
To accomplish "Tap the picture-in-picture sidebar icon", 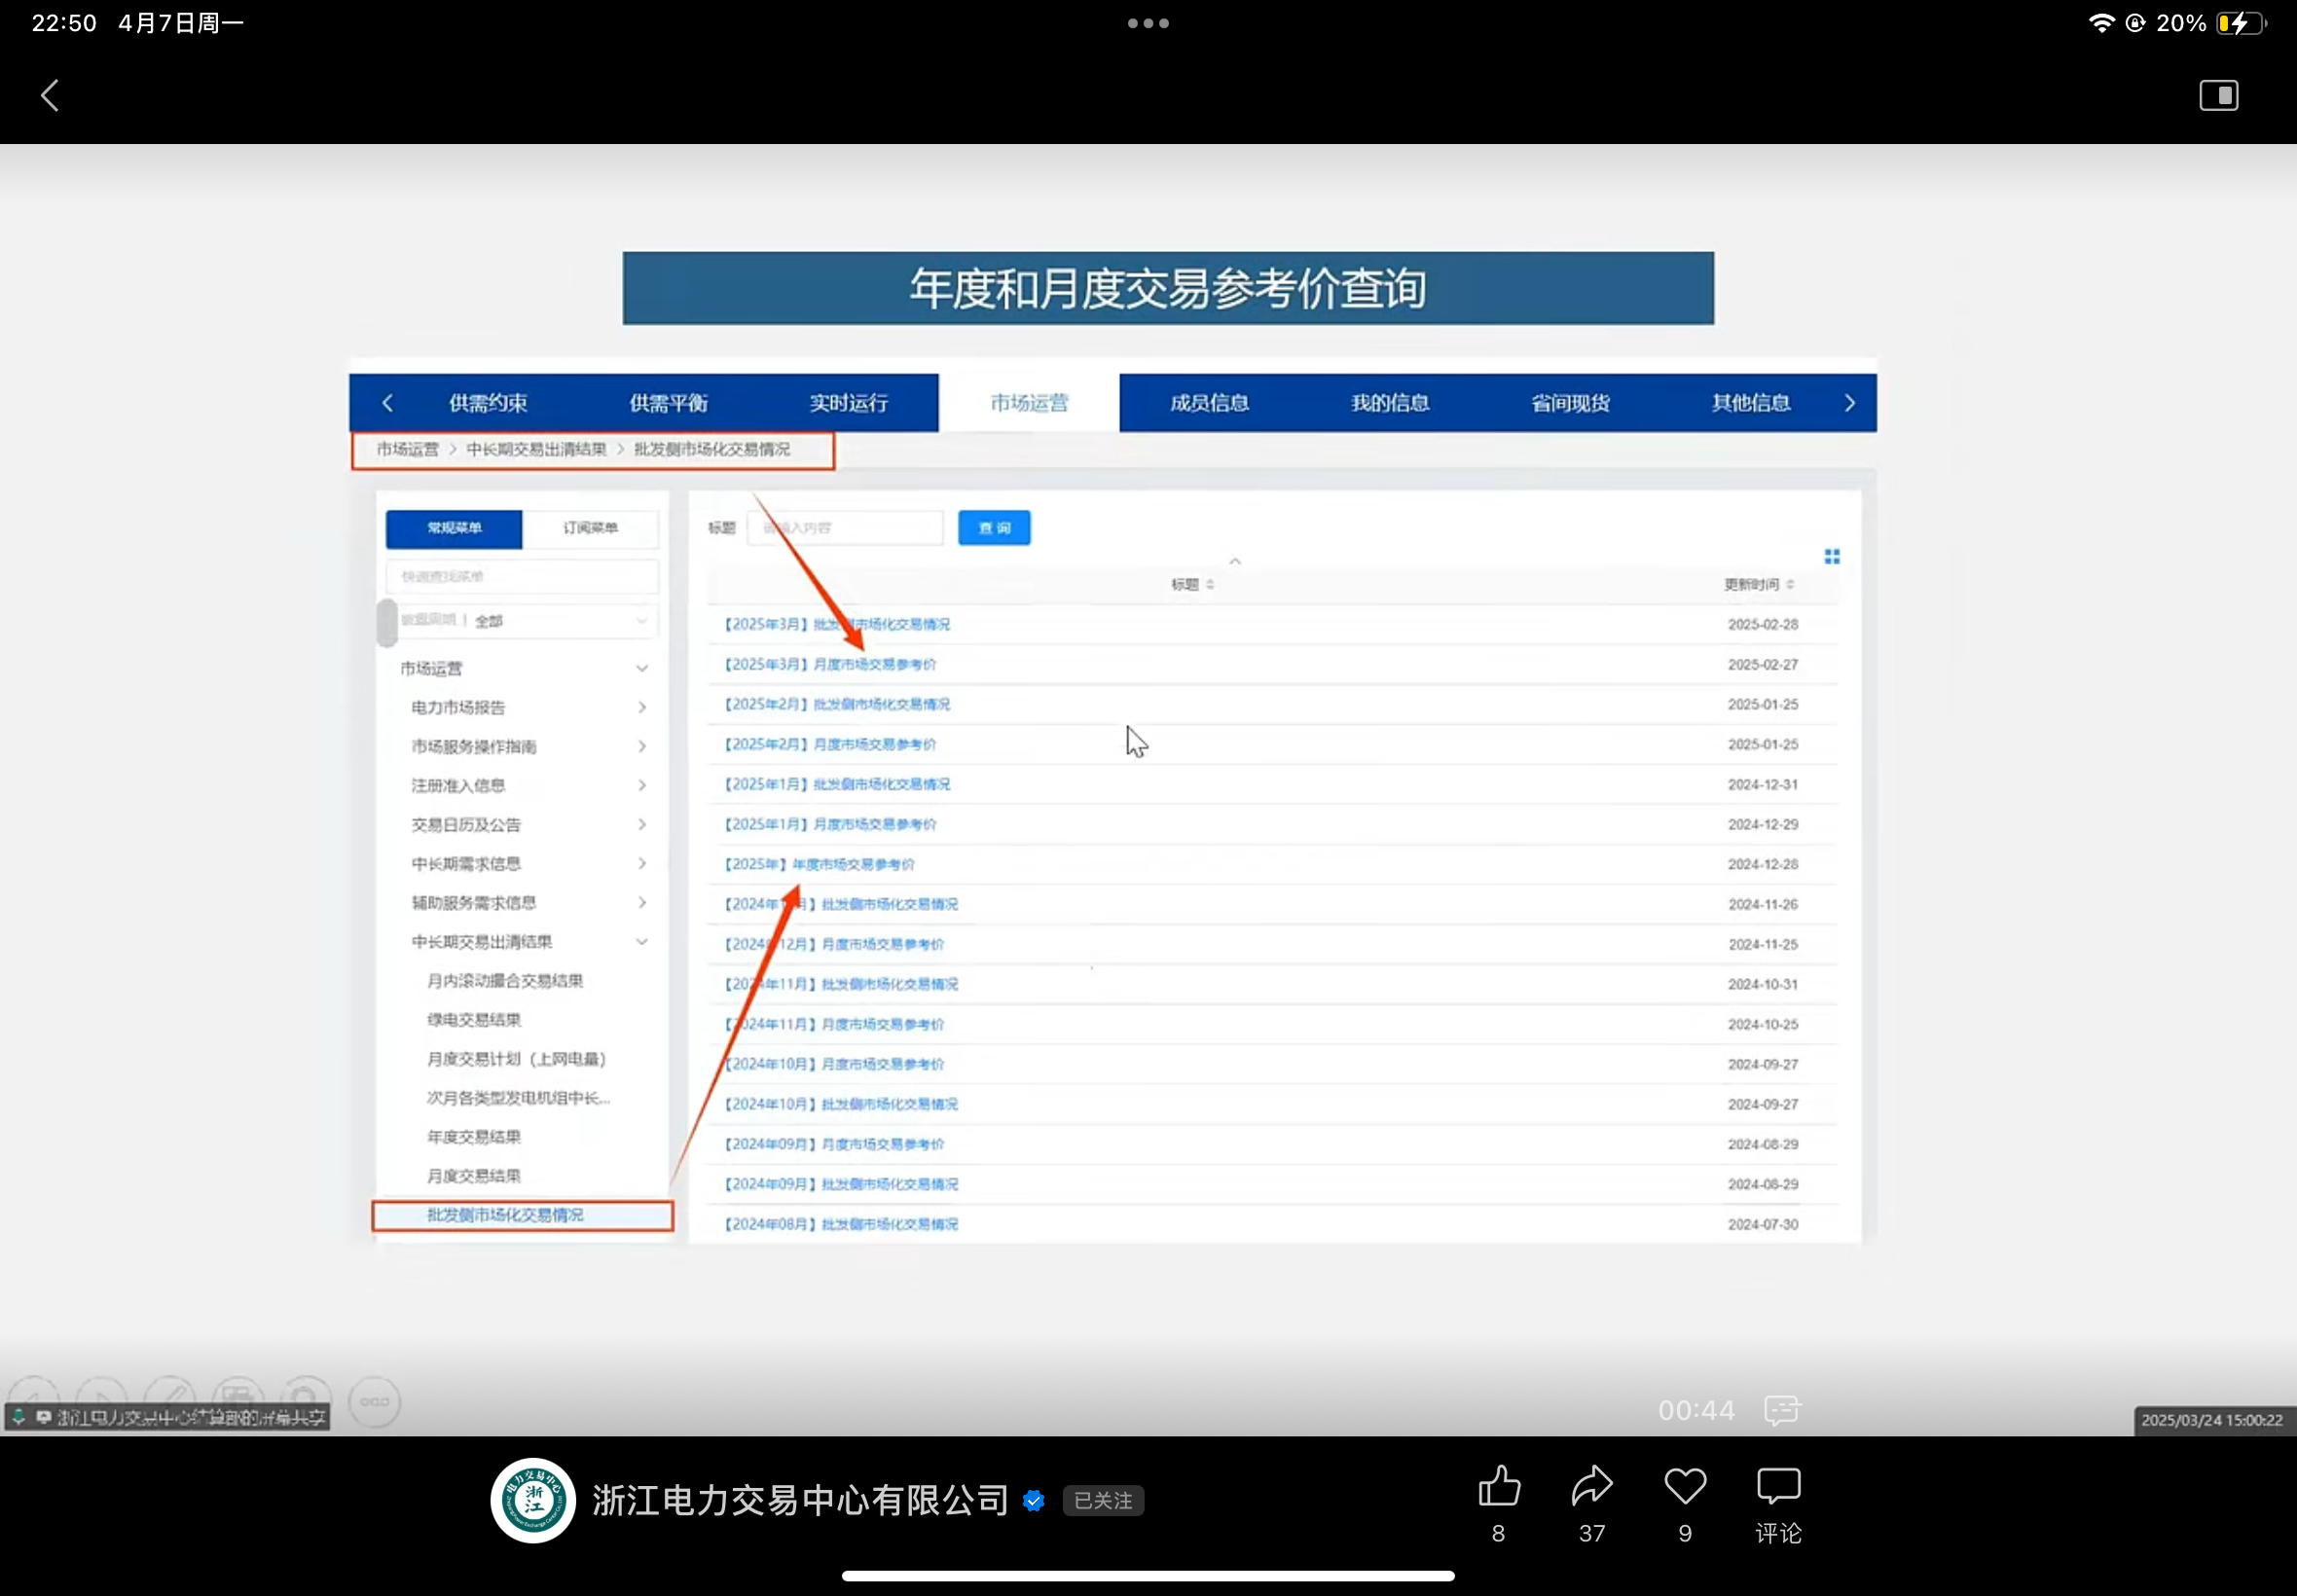I will click(2218, 96).
